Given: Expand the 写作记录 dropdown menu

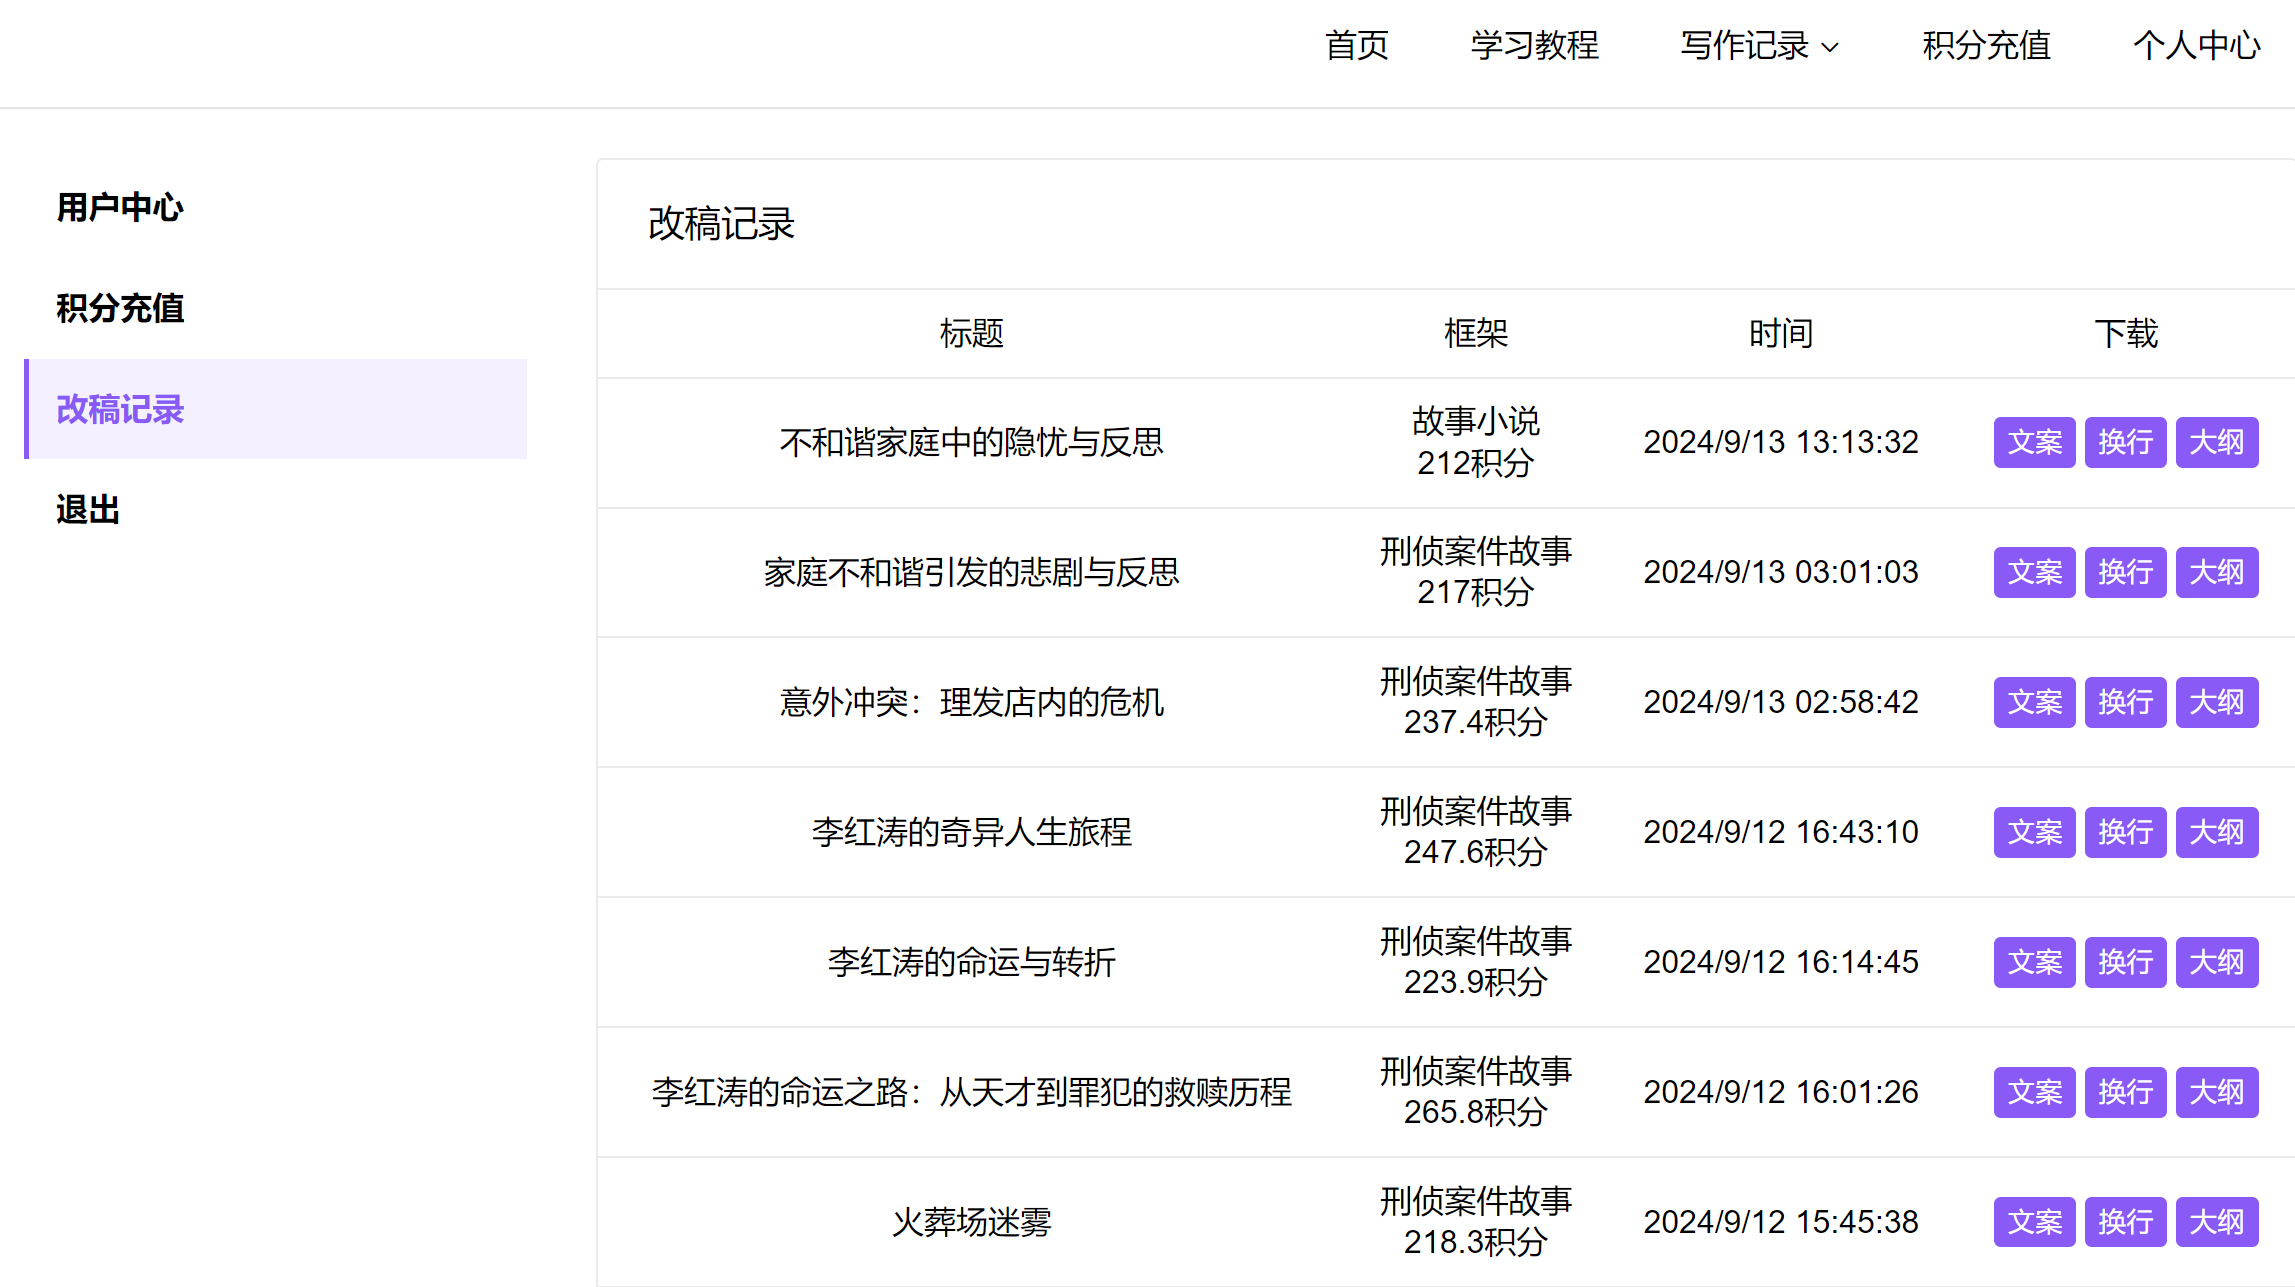Looking at the screenshot, I should pos(1758,46).
